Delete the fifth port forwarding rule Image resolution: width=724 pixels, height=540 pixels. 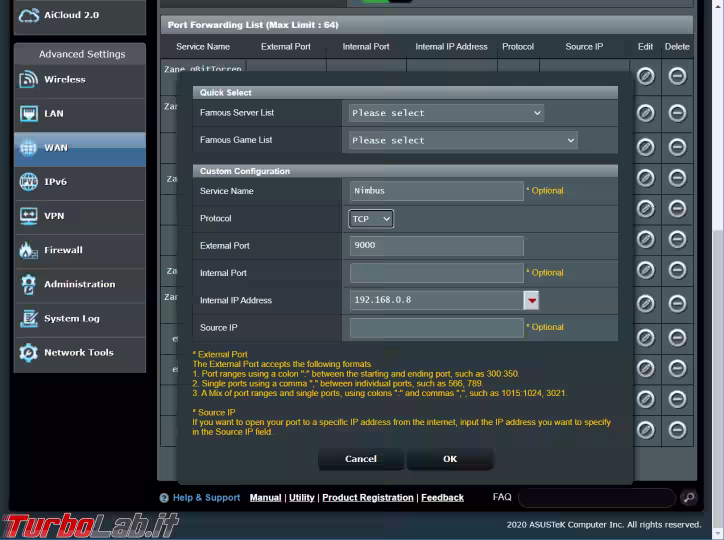point(677,209)
